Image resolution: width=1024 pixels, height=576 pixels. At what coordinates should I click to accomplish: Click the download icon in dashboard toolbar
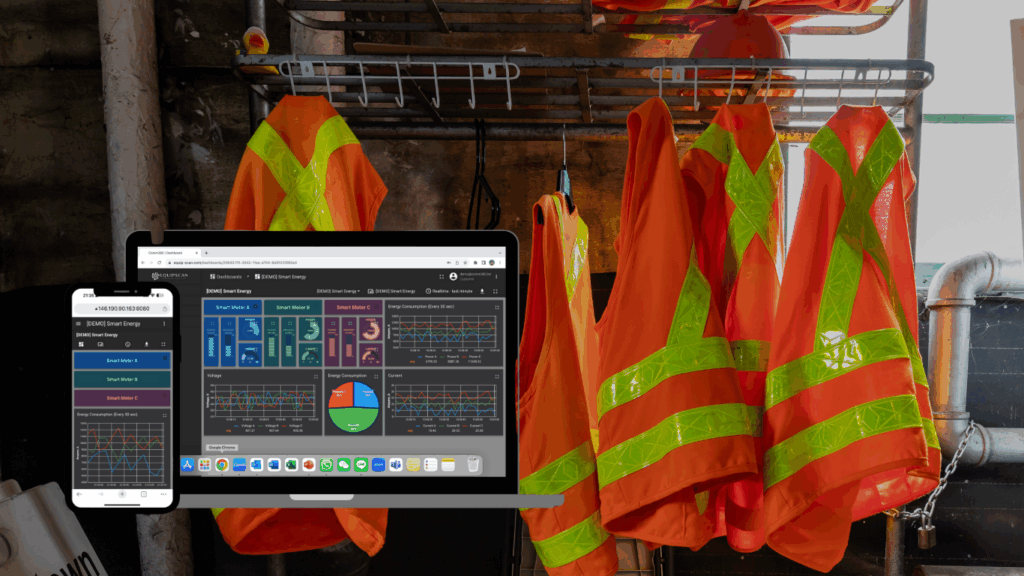coord(482,291)
